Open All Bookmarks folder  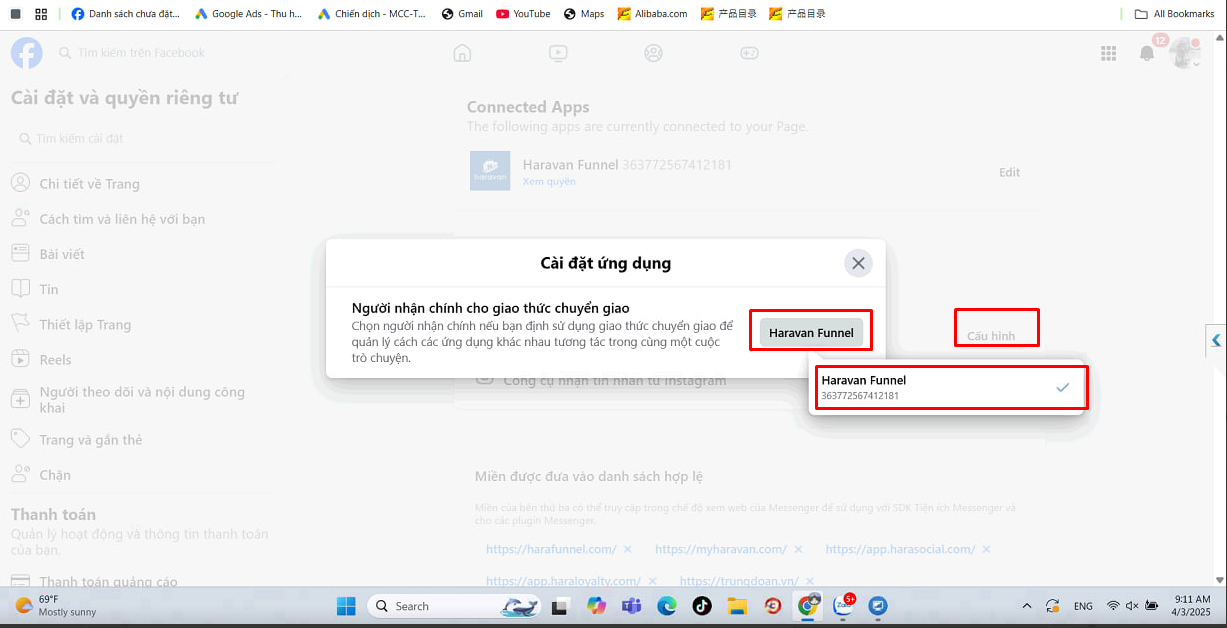[1174, 14]
